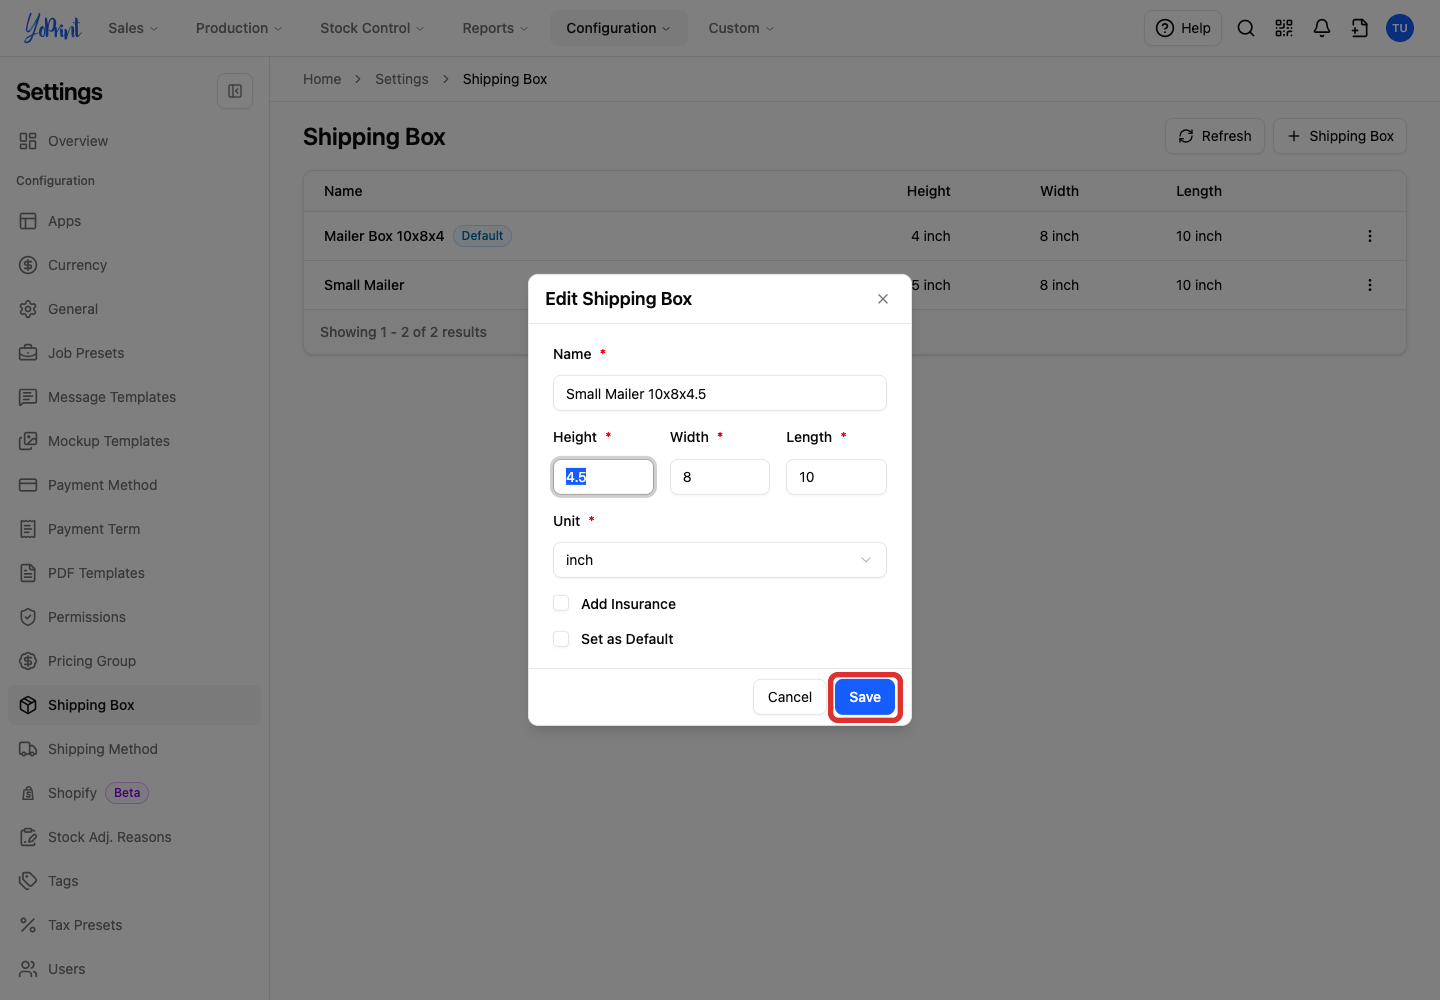Open the notifications bell

tap(1322, 28)
